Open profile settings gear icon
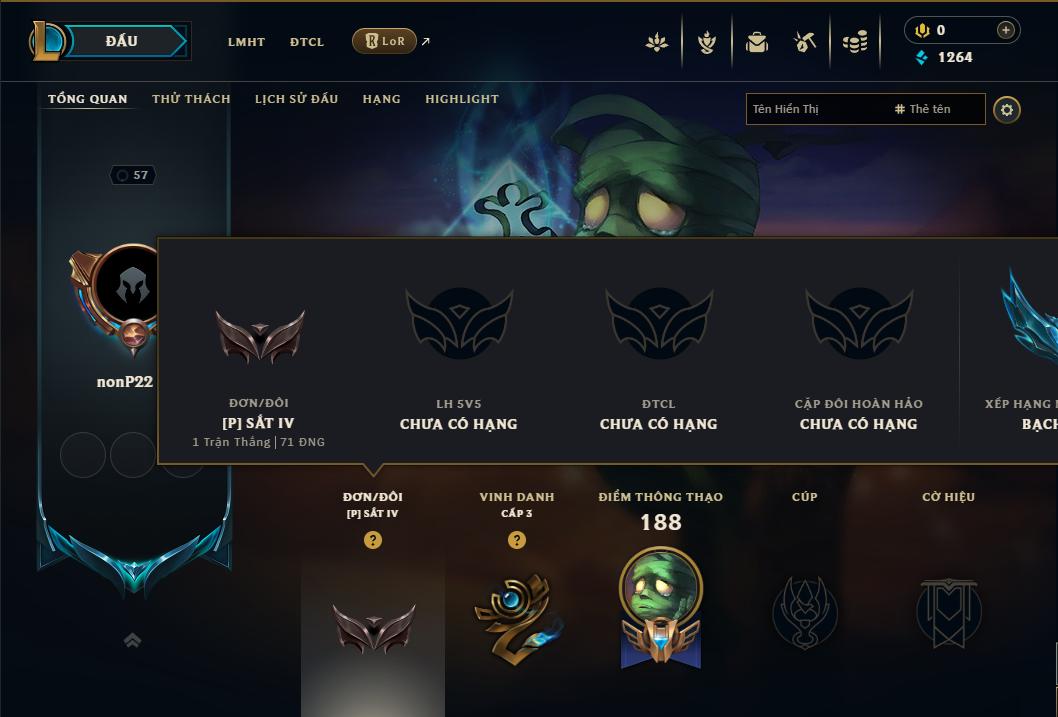 point(1007,110)
